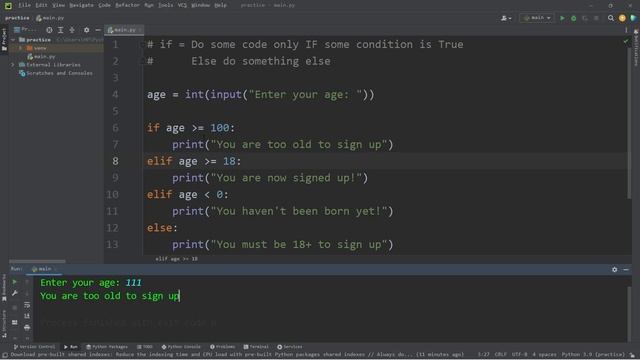Screen dimensions: 640x360
Task: Click the fold marker on line 1
Action: coord(142,44)
